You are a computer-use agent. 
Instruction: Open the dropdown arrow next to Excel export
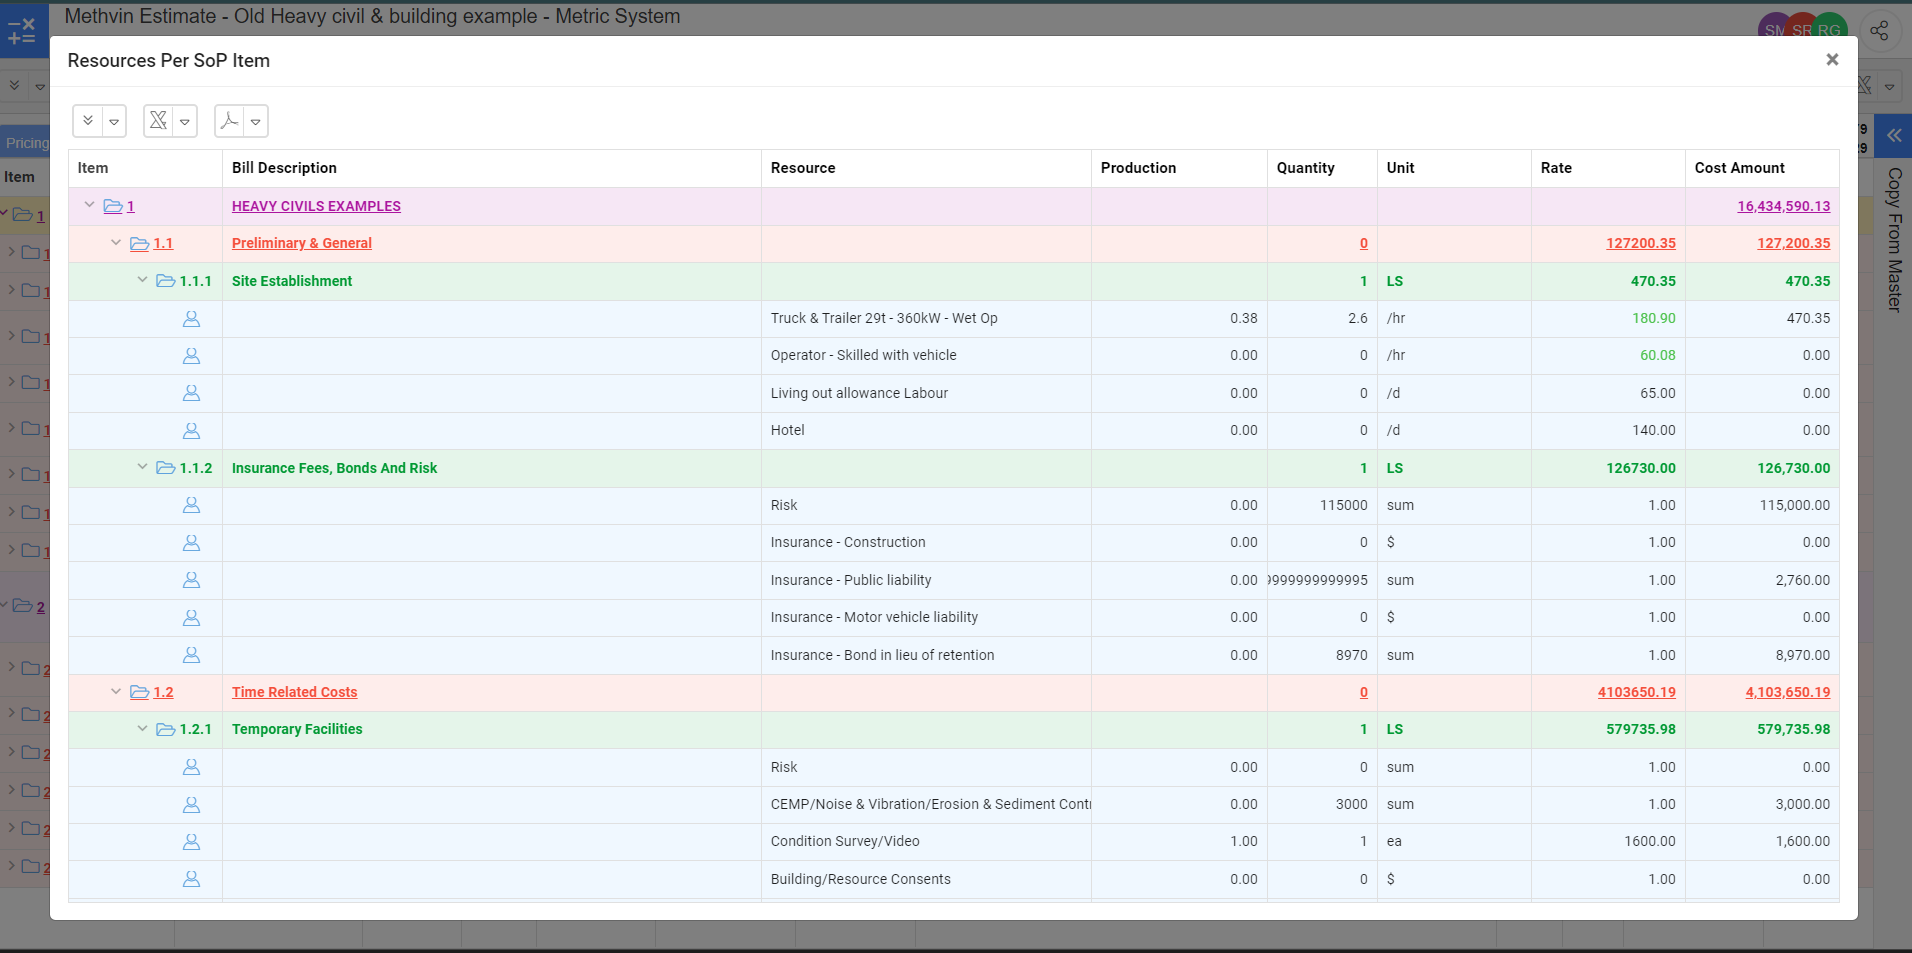pos(185,122)
